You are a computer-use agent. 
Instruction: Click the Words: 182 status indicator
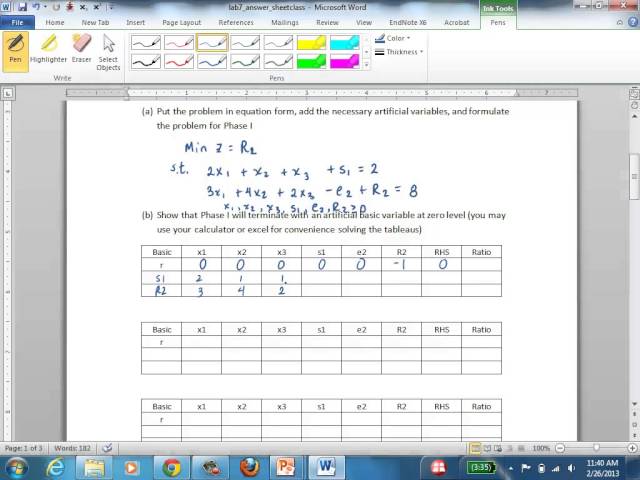coord(72,448)
